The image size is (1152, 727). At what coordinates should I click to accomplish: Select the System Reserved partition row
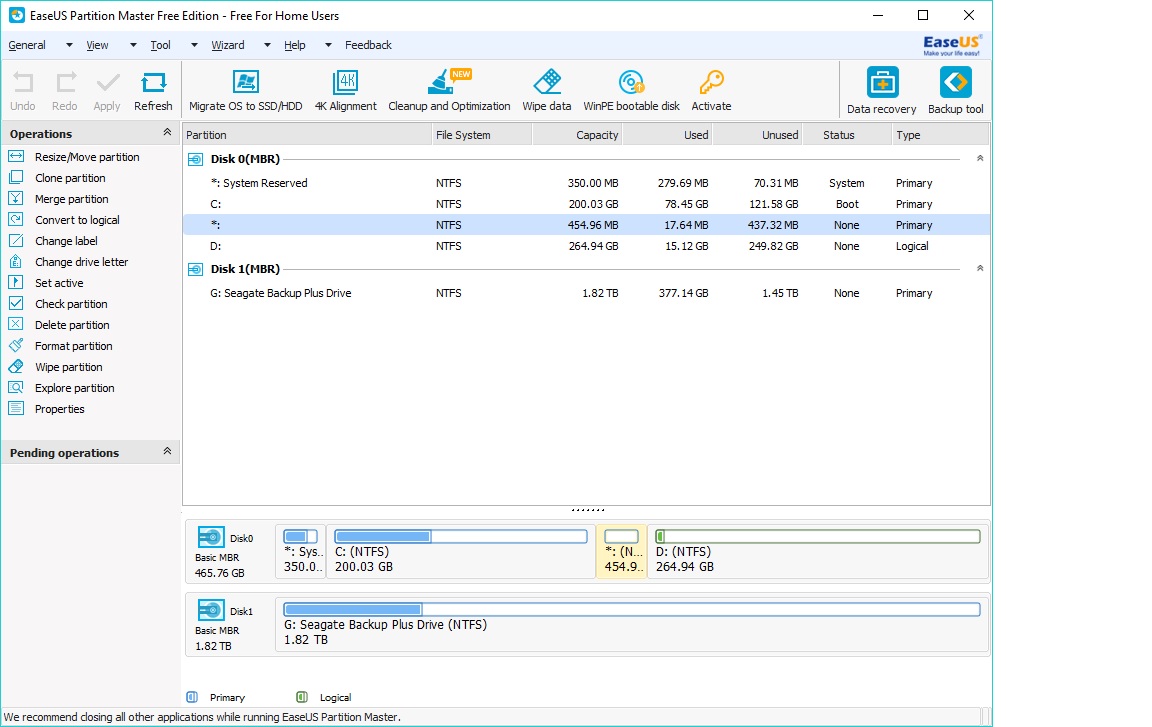[x=586, y=183]
